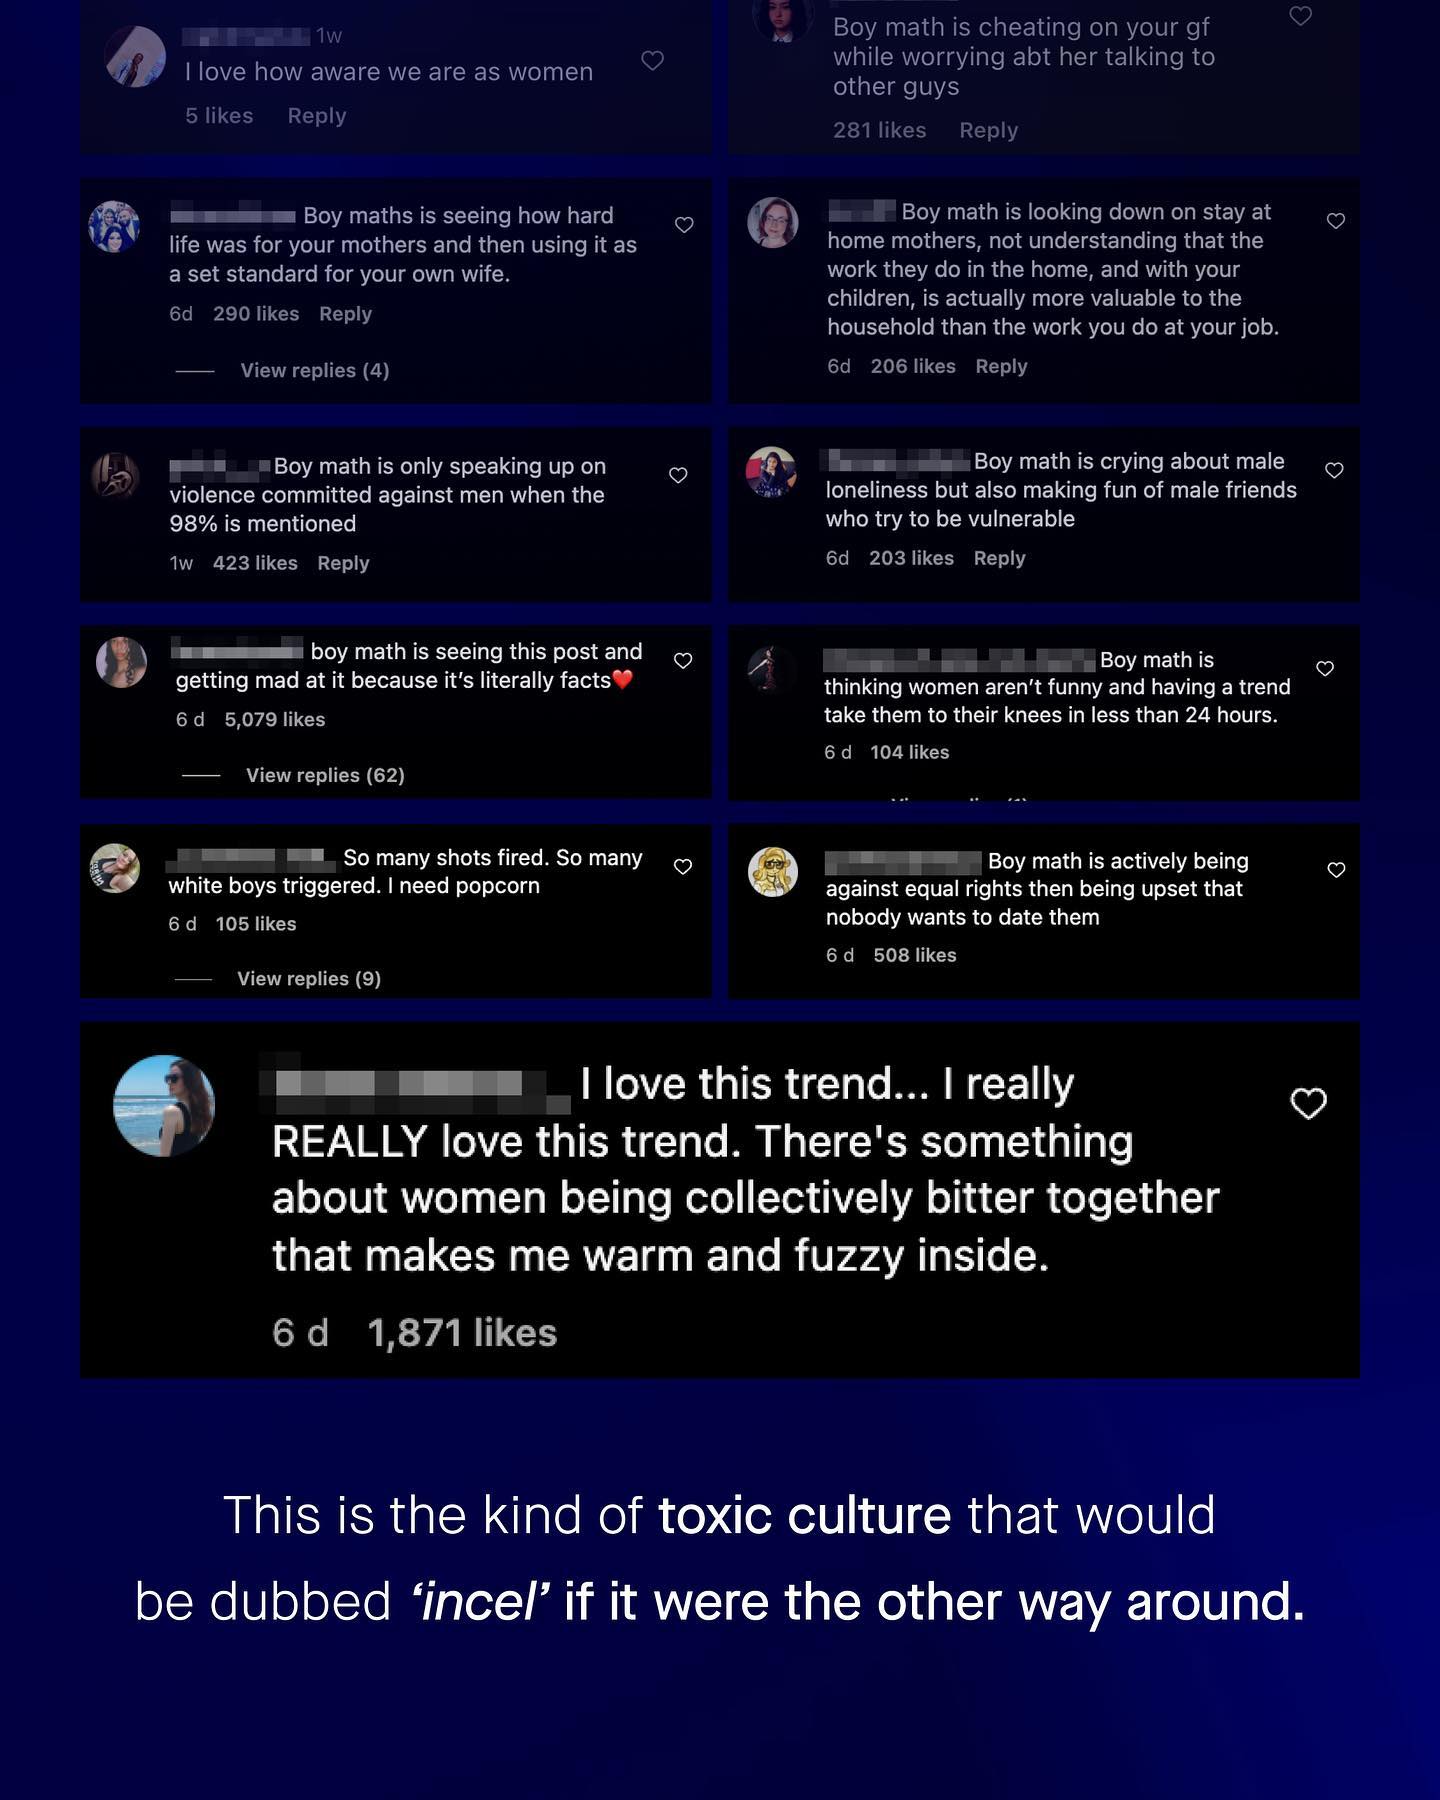Like the 'women aren't funny' comment
Viewport: 1440px width, 1800px height.
[x=1325, y=669]
